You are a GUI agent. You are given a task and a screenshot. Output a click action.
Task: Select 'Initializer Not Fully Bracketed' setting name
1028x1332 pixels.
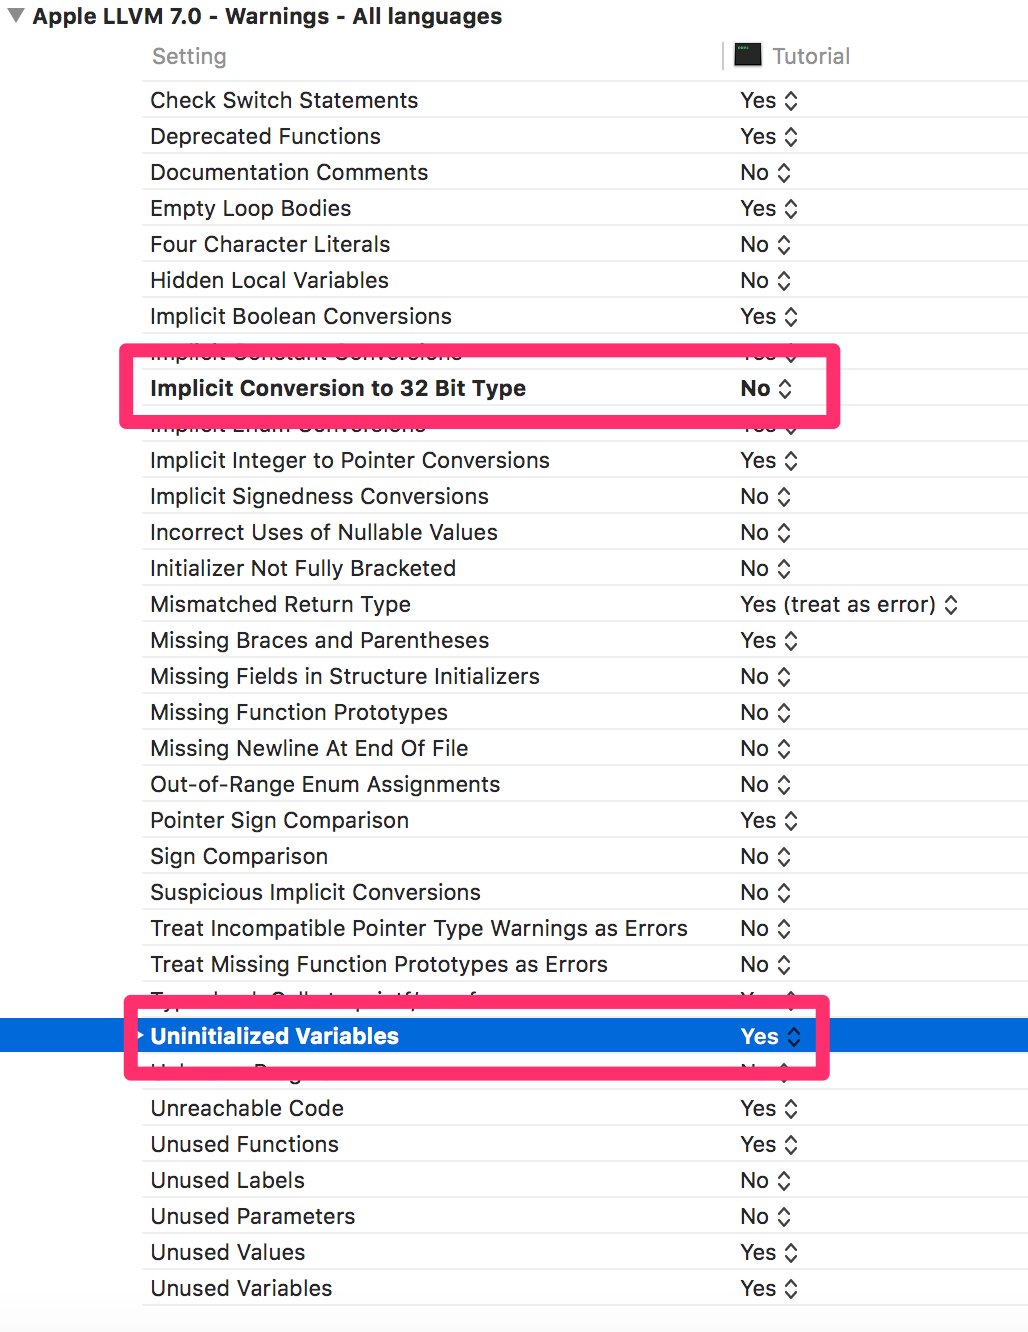click(x=303, y=568)
